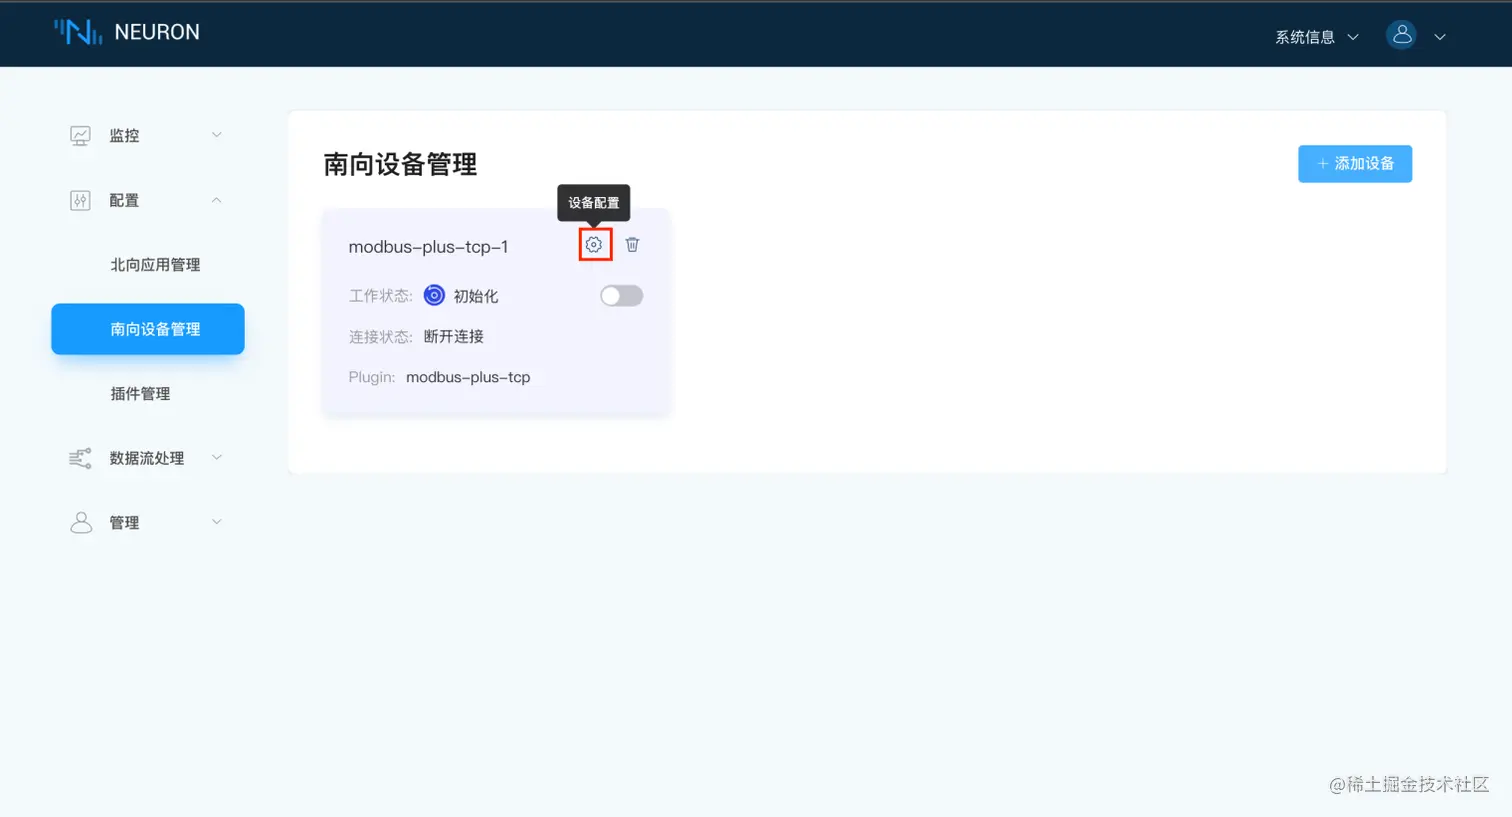Open the dropdown arrow beside the avatar
This screenshot has height=817, width=1512.
1440,36
